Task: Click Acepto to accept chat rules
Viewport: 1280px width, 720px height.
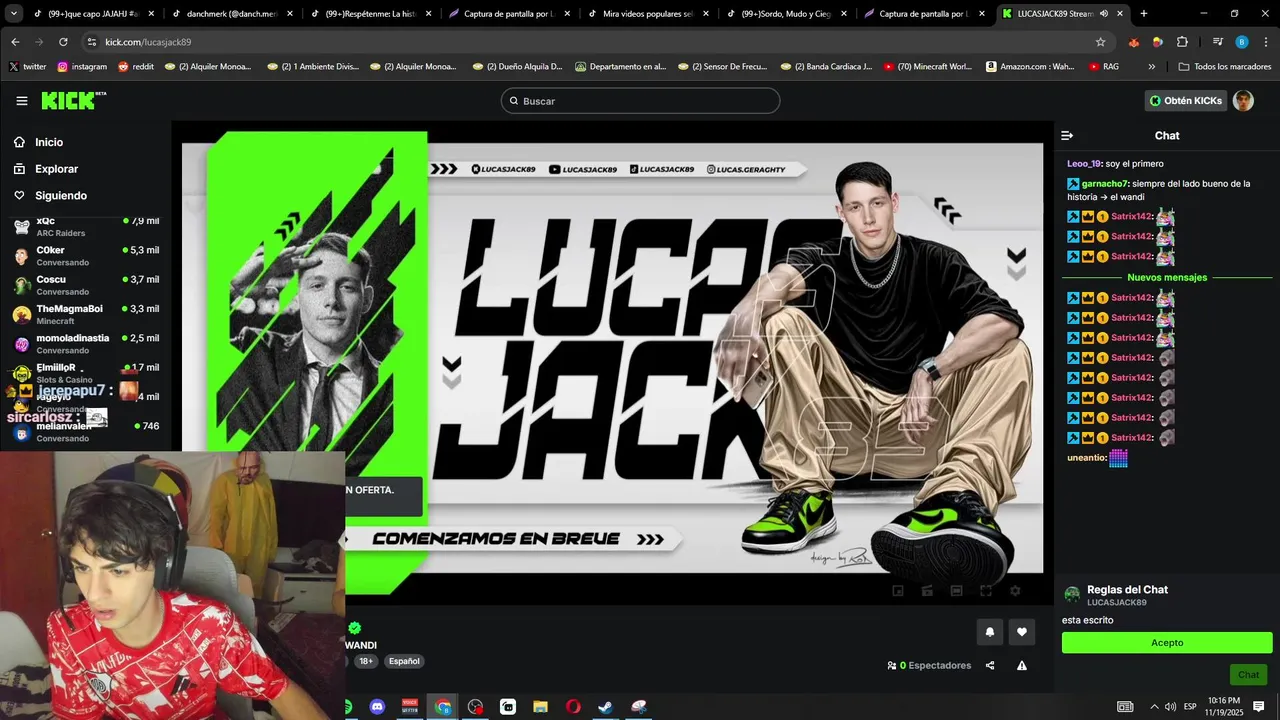Action: point(1167,643)
